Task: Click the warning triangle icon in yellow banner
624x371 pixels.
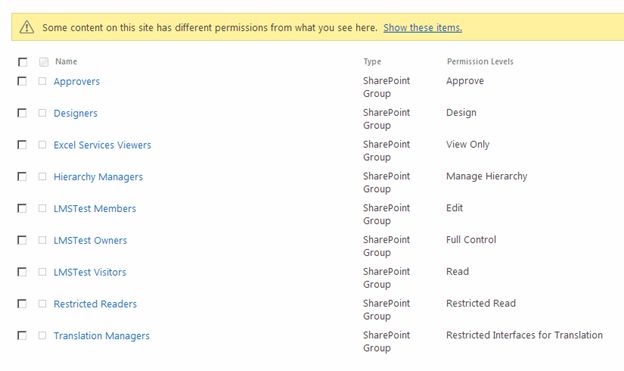Action: (x=27, y=27)
